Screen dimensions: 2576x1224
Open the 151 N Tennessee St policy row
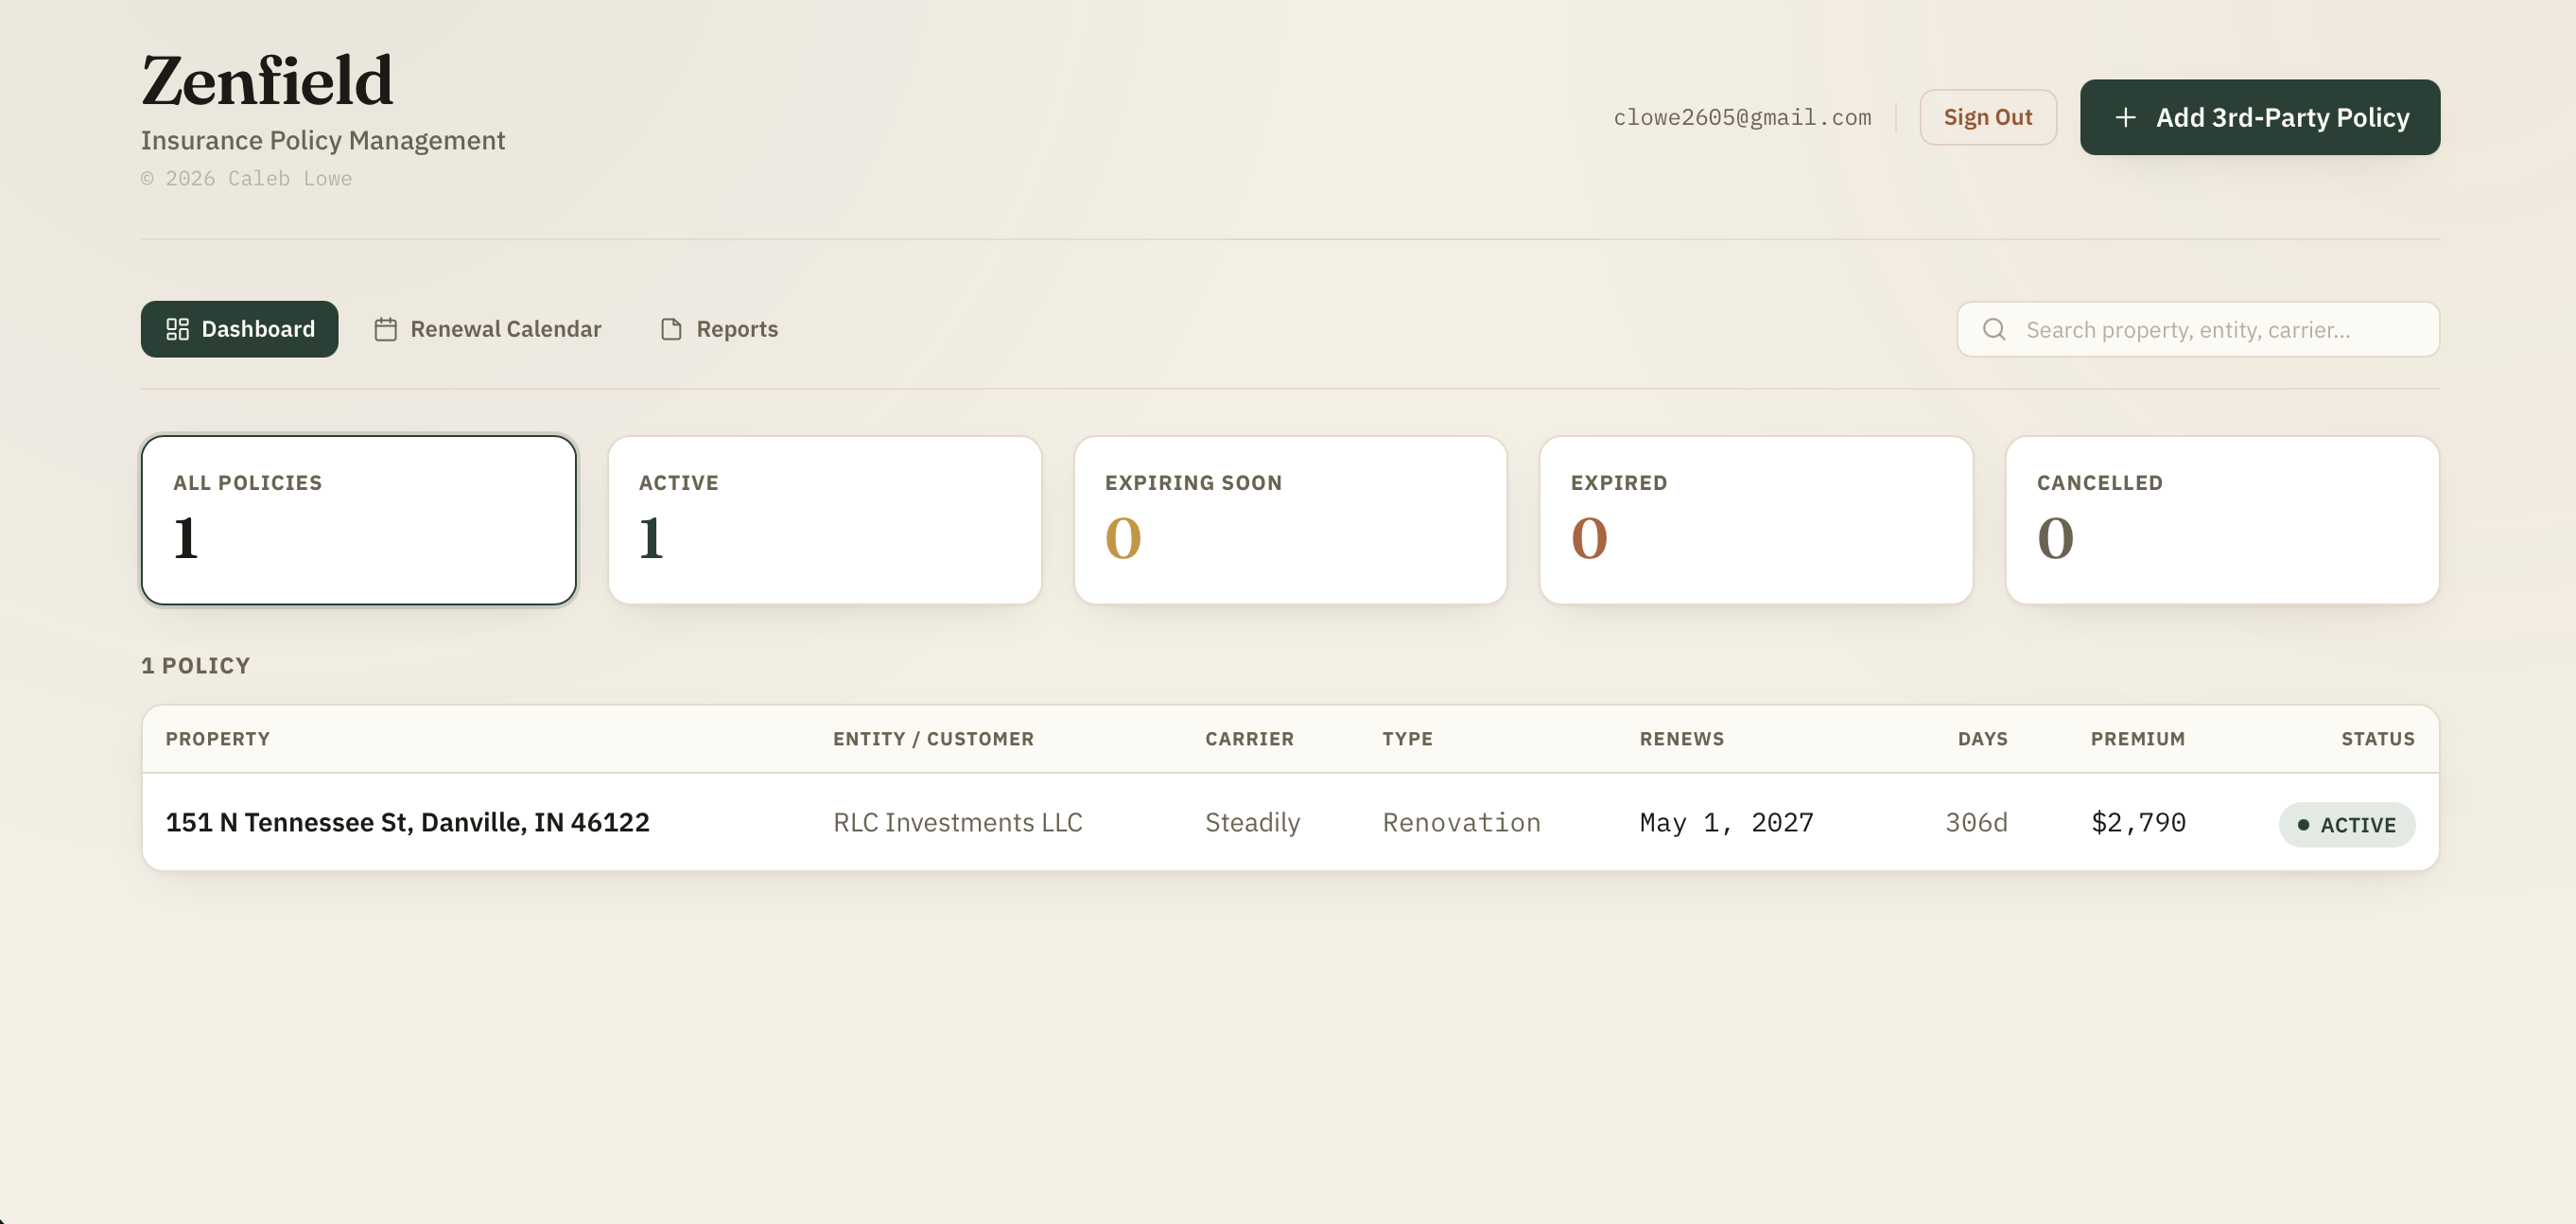pyautogui.click(x=1290, y=822)
